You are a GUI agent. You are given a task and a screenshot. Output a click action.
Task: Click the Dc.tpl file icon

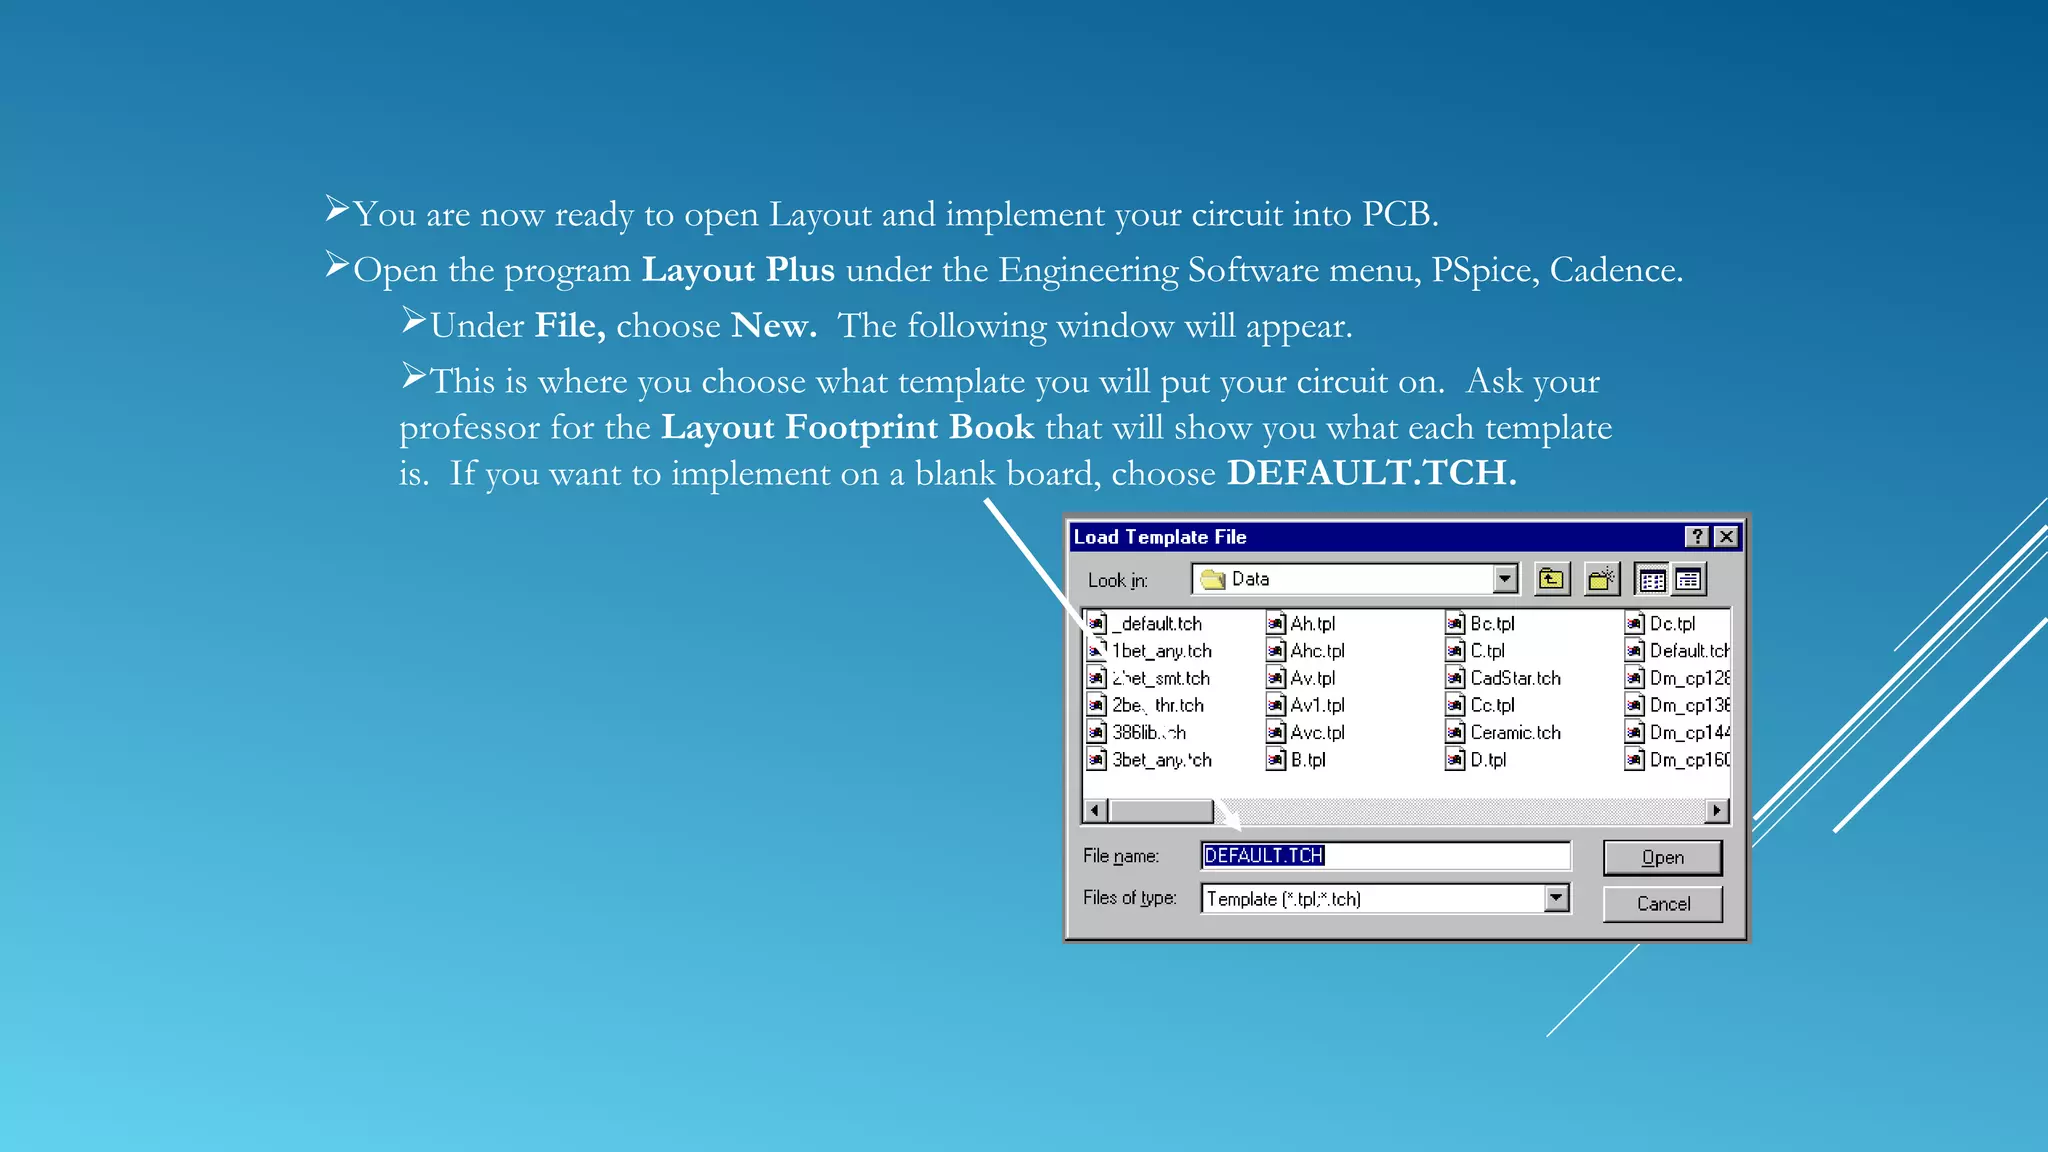point(1635,624)
